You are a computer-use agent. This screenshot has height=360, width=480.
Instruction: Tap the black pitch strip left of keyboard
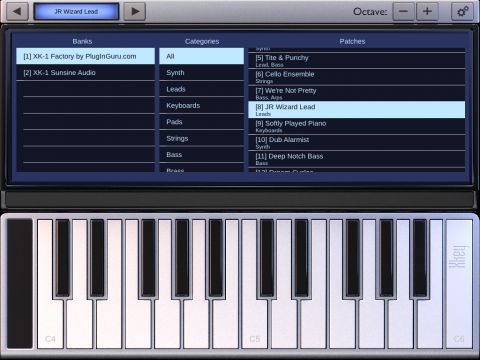click(x=20, y=283)
